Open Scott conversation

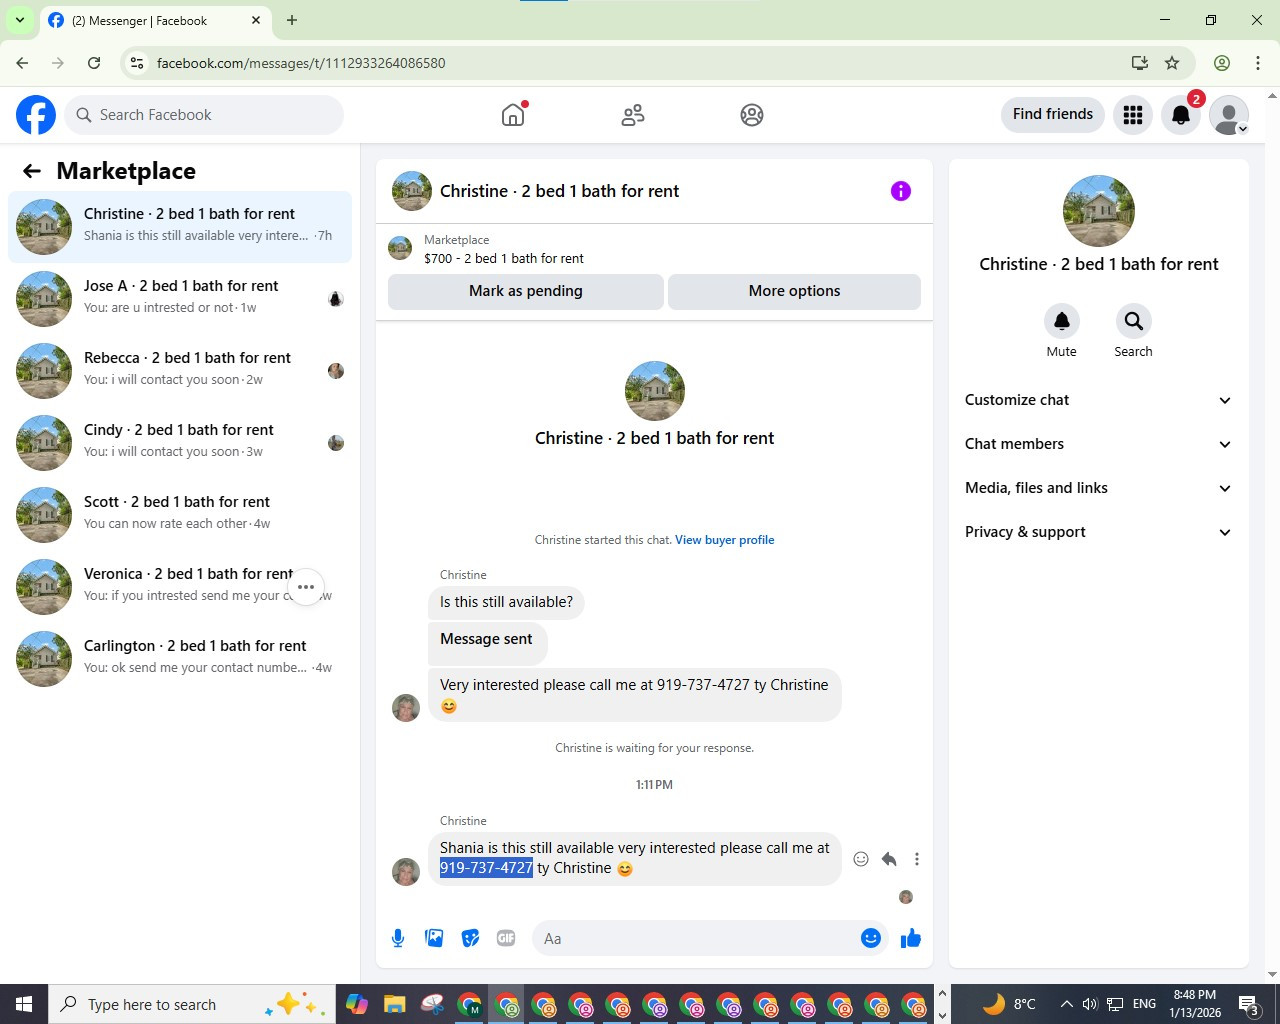[180, 514]
